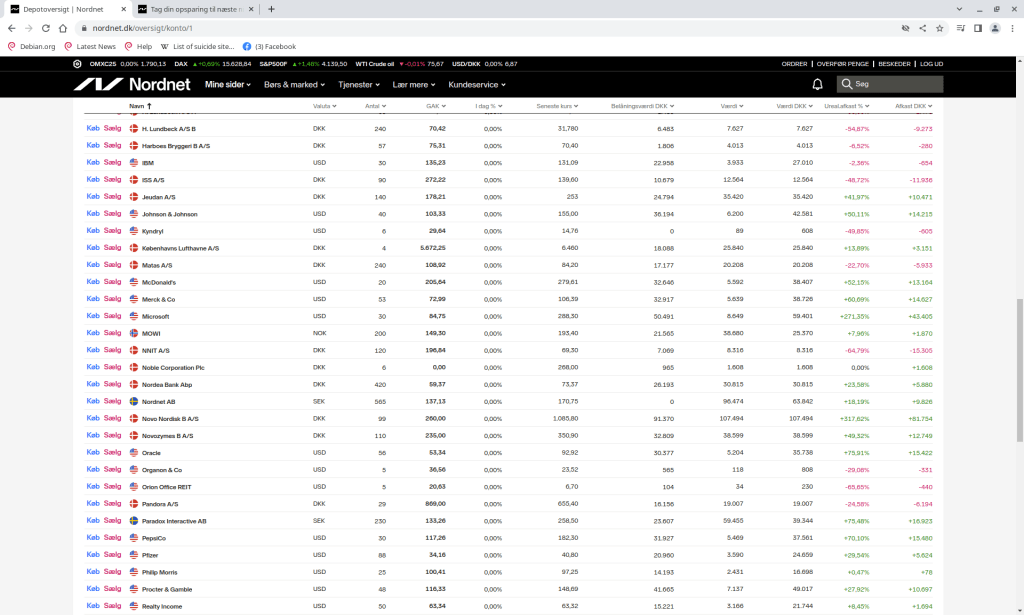Expand the Mine sider dropdown menu
This screenshot has width=1024, height=615.
[229, 85]
